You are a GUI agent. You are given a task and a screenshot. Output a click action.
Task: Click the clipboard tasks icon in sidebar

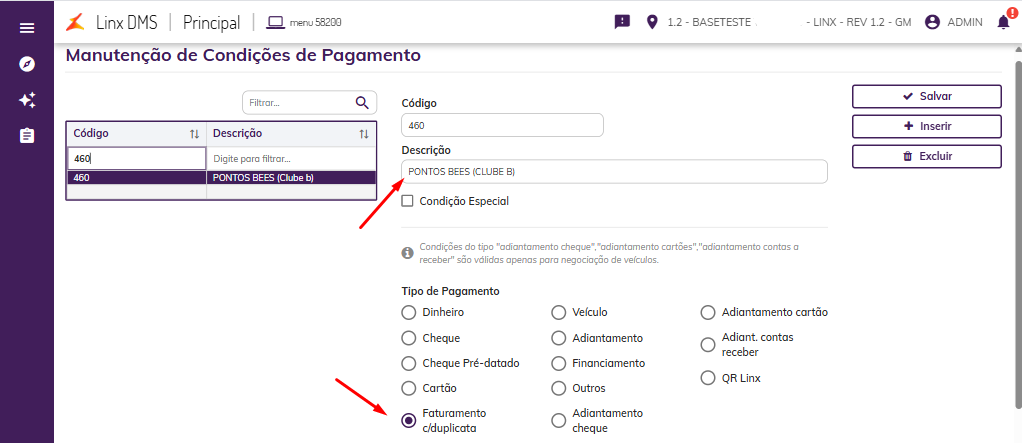27,135
